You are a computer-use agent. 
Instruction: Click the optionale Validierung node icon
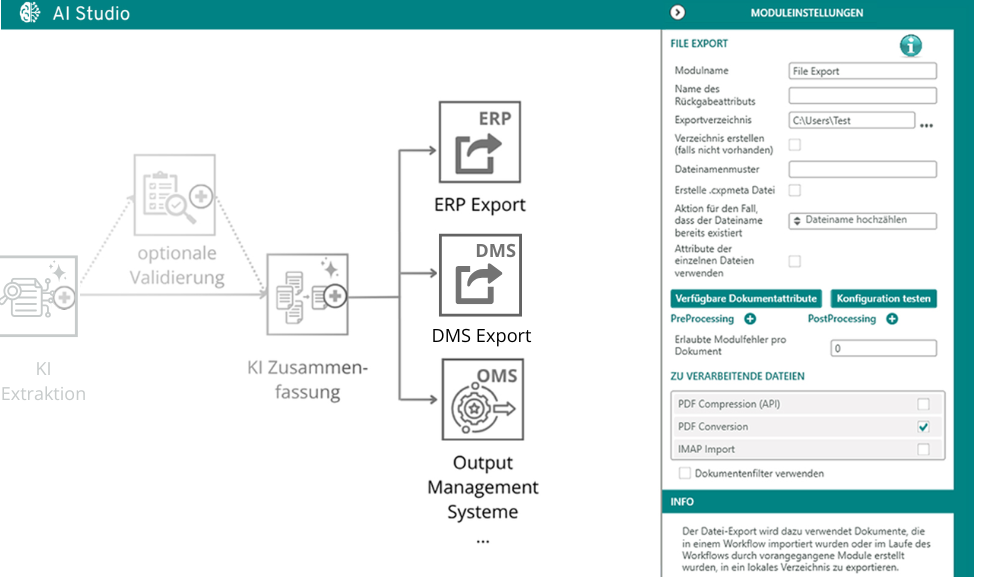click(175, 196)
